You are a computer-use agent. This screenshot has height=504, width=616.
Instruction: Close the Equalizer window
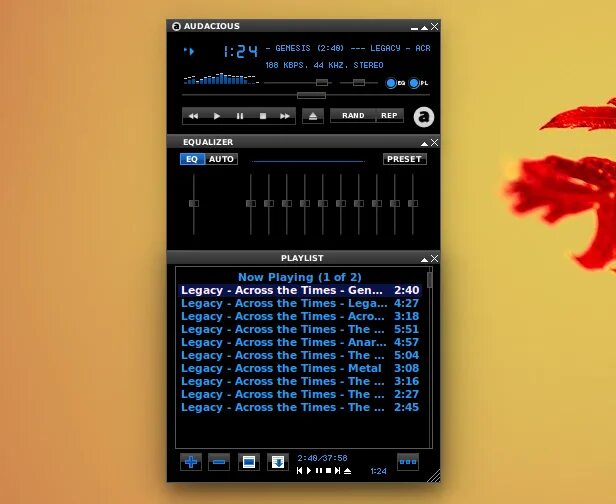tap(434, 143)
